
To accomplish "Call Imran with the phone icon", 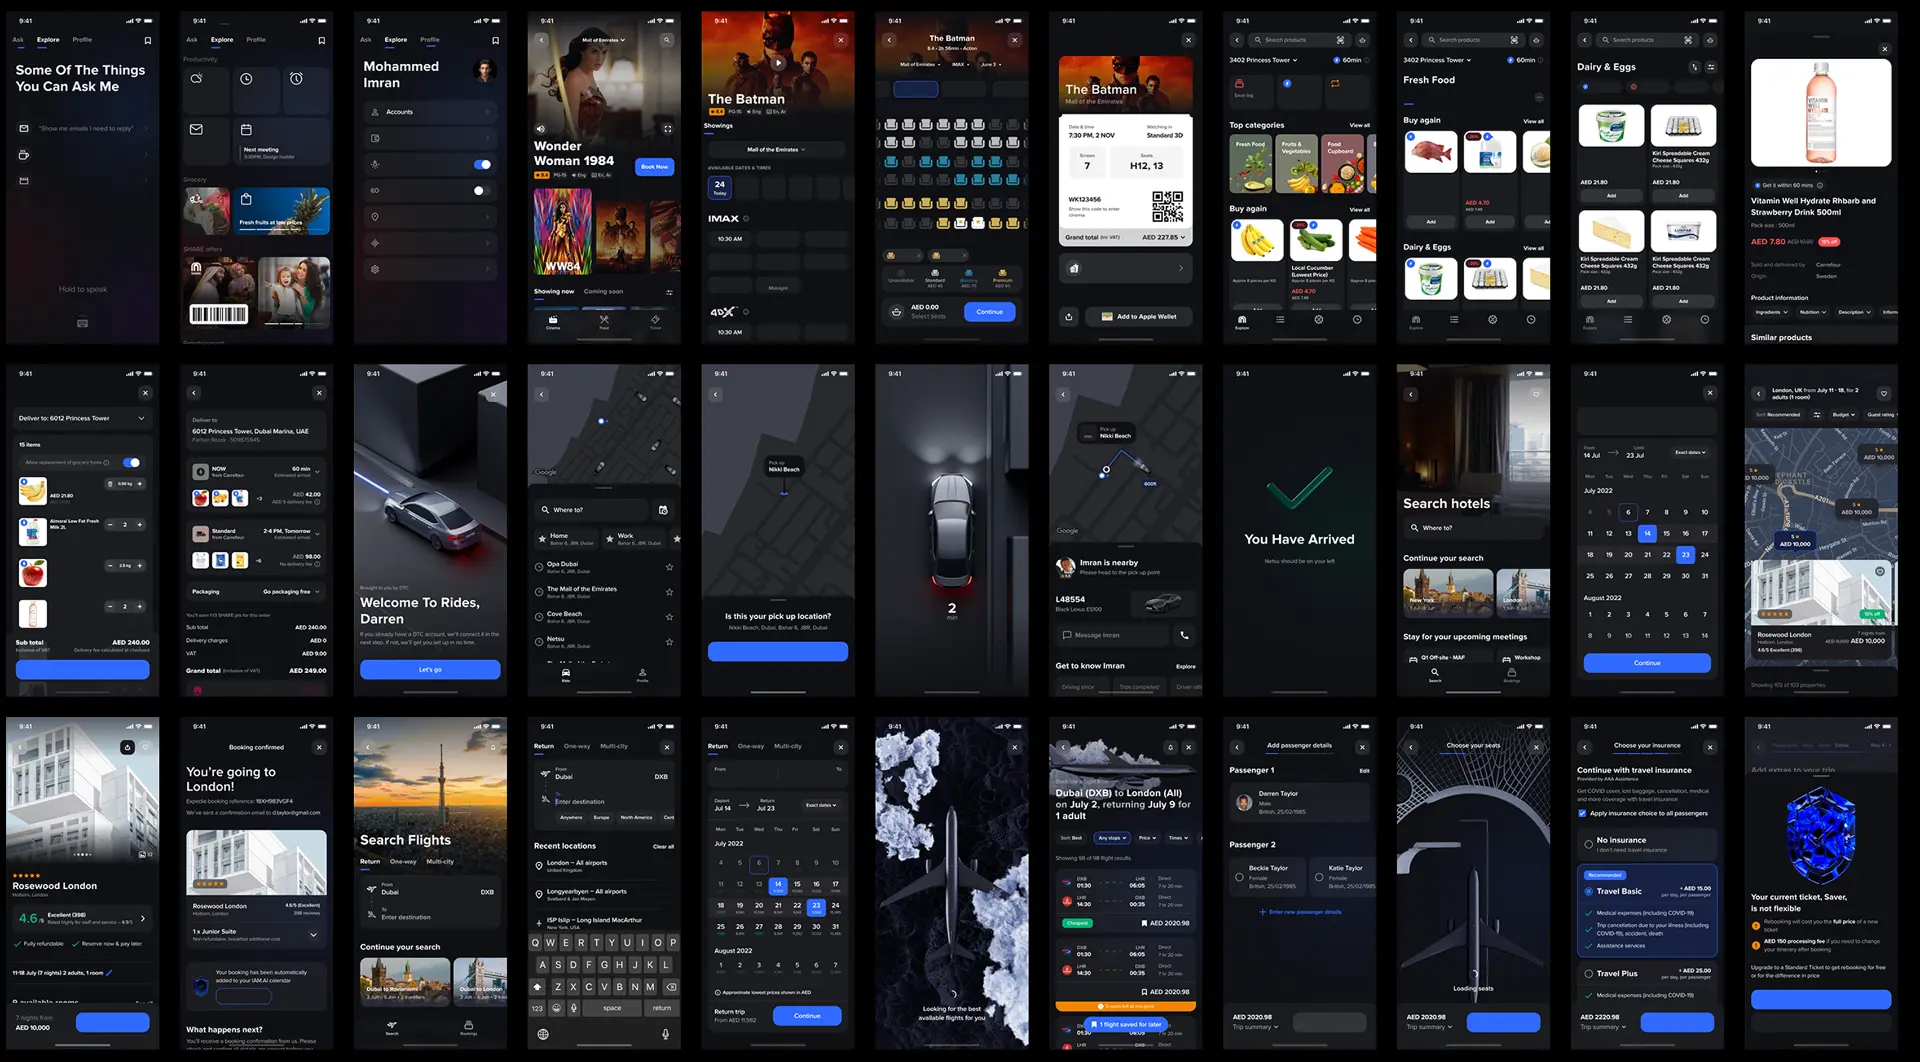I will [x=1184, y=635].
